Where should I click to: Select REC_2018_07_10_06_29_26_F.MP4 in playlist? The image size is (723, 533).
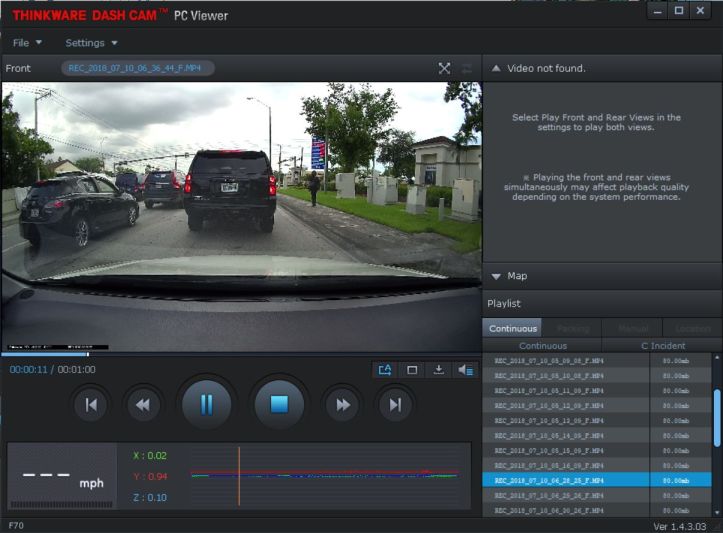click(597, 496)
